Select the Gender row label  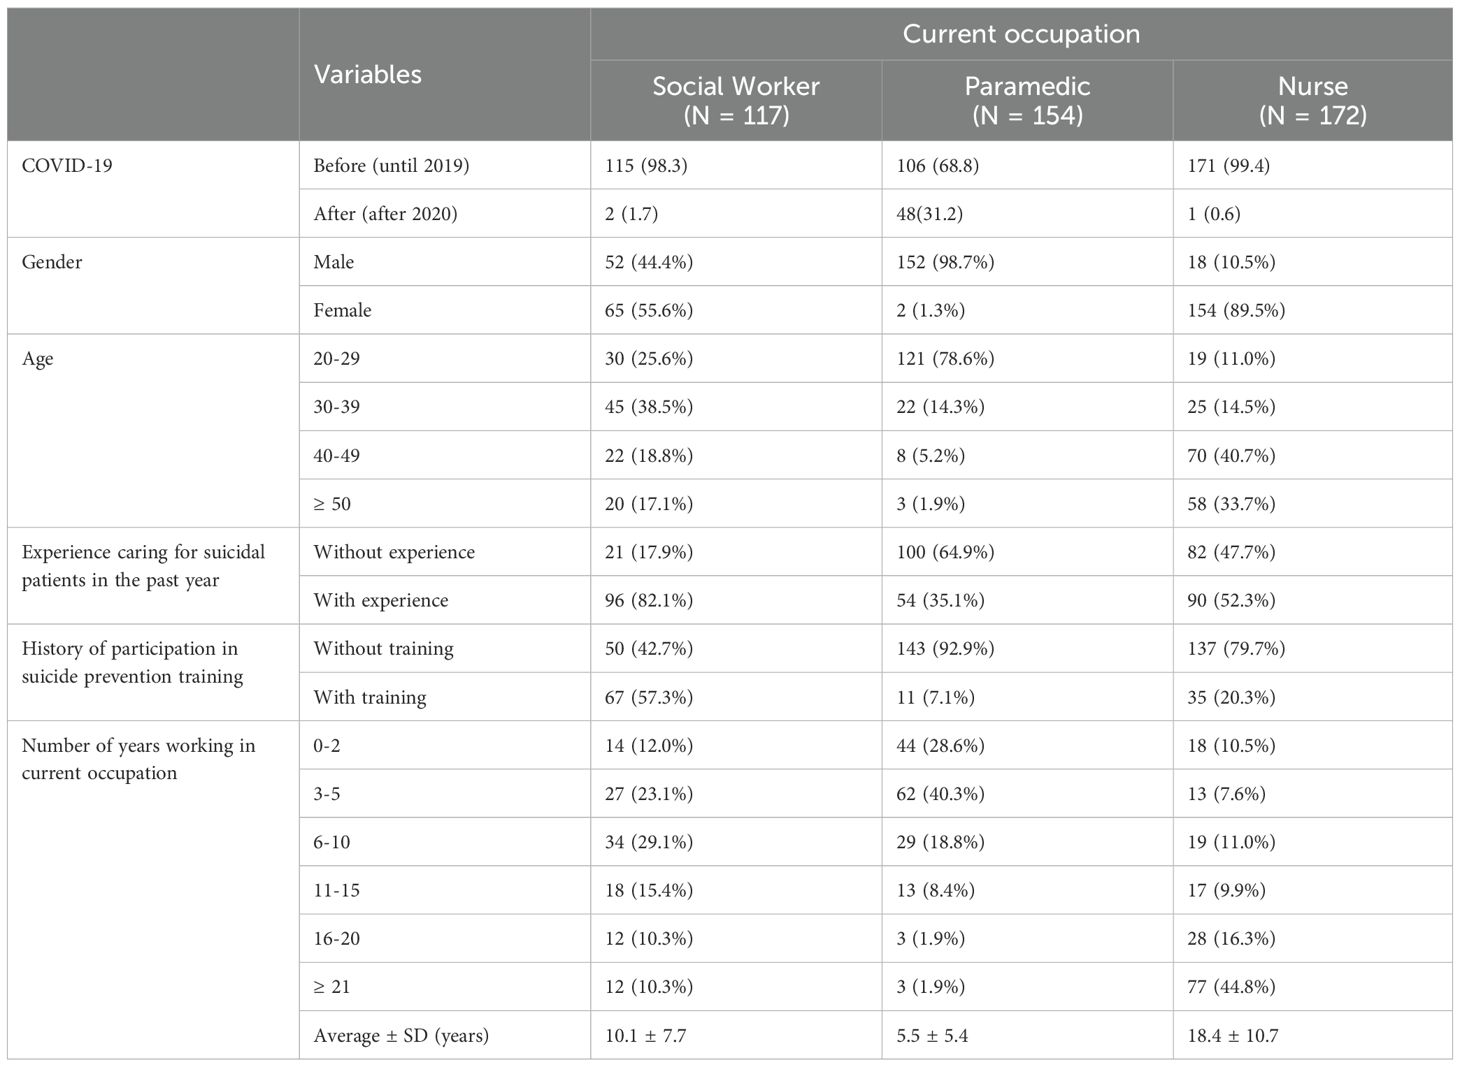52,262
